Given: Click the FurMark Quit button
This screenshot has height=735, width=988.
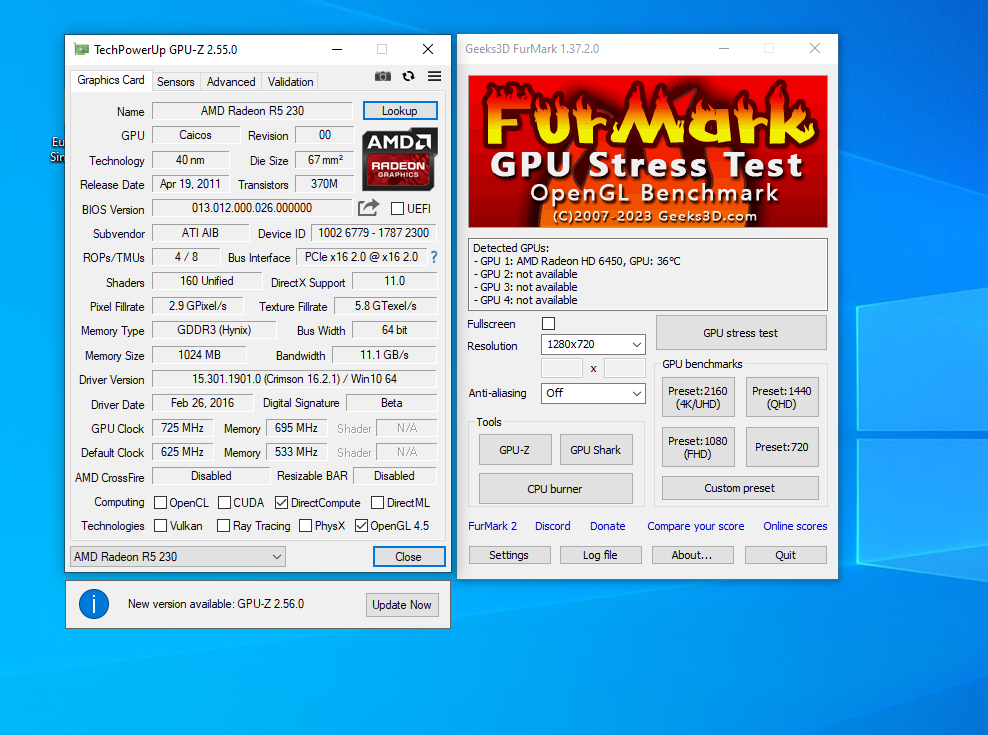Looking at the screenshot, I should 786,555.
